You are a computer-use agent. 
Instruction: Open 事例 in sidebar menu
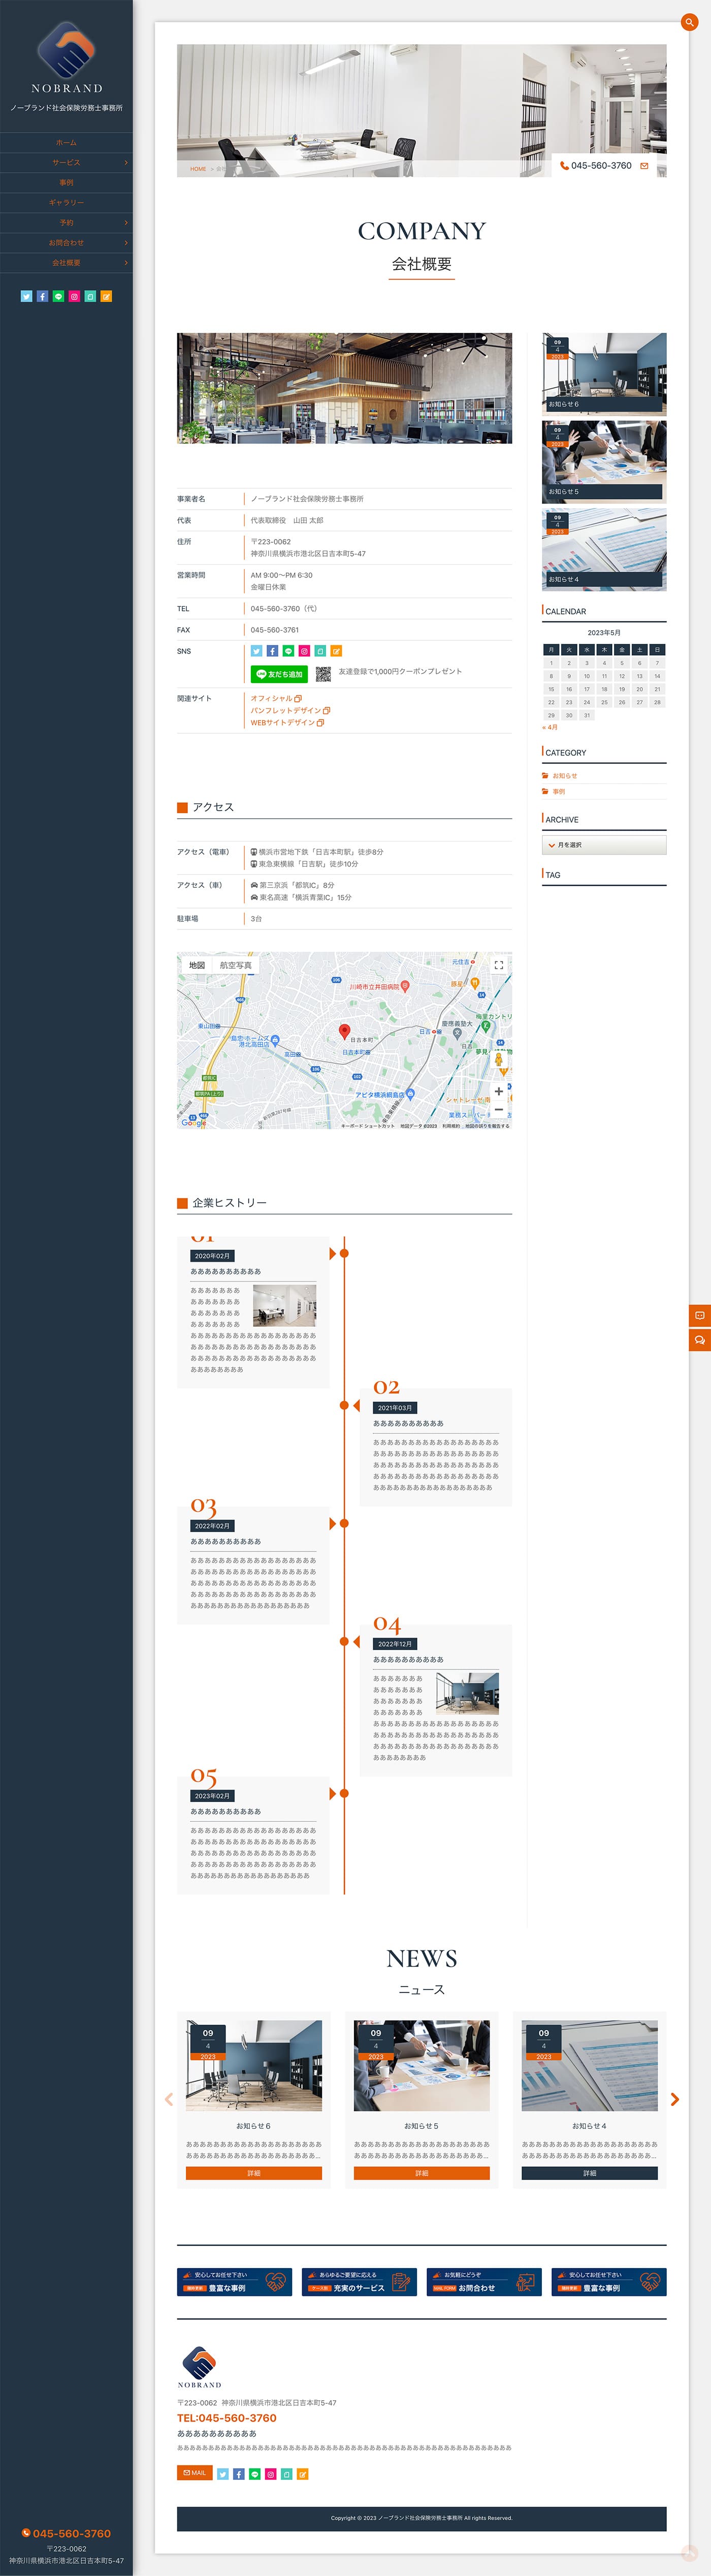coord(66,183)
